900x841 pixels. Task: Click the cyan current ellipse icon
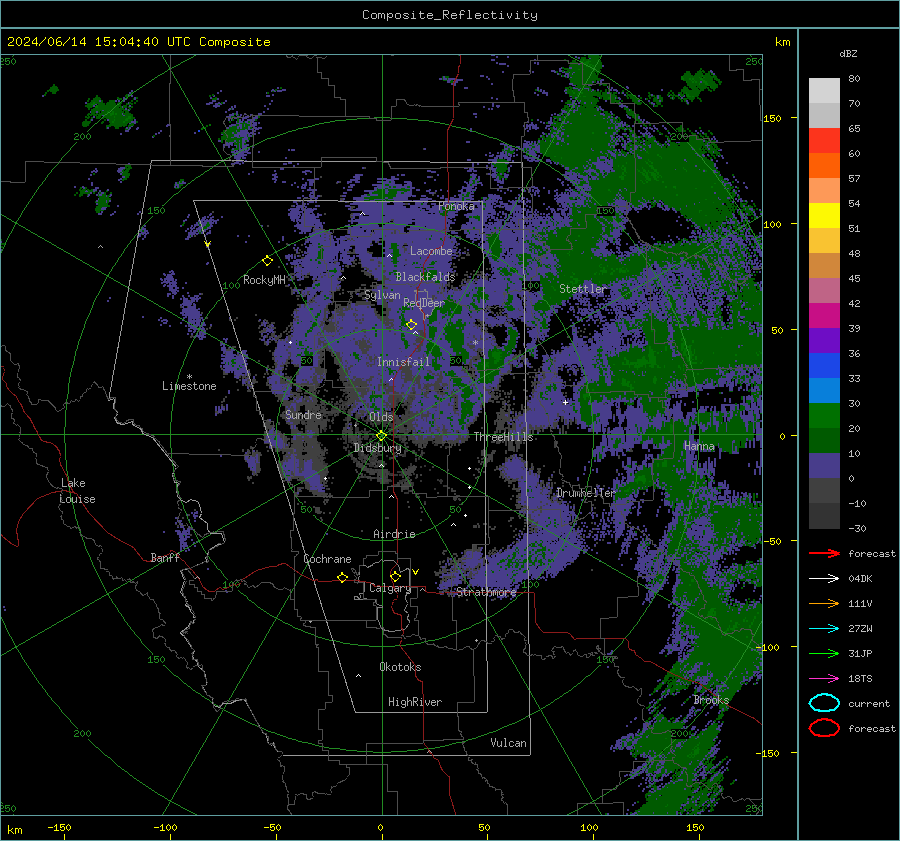[x=824, y=703]
